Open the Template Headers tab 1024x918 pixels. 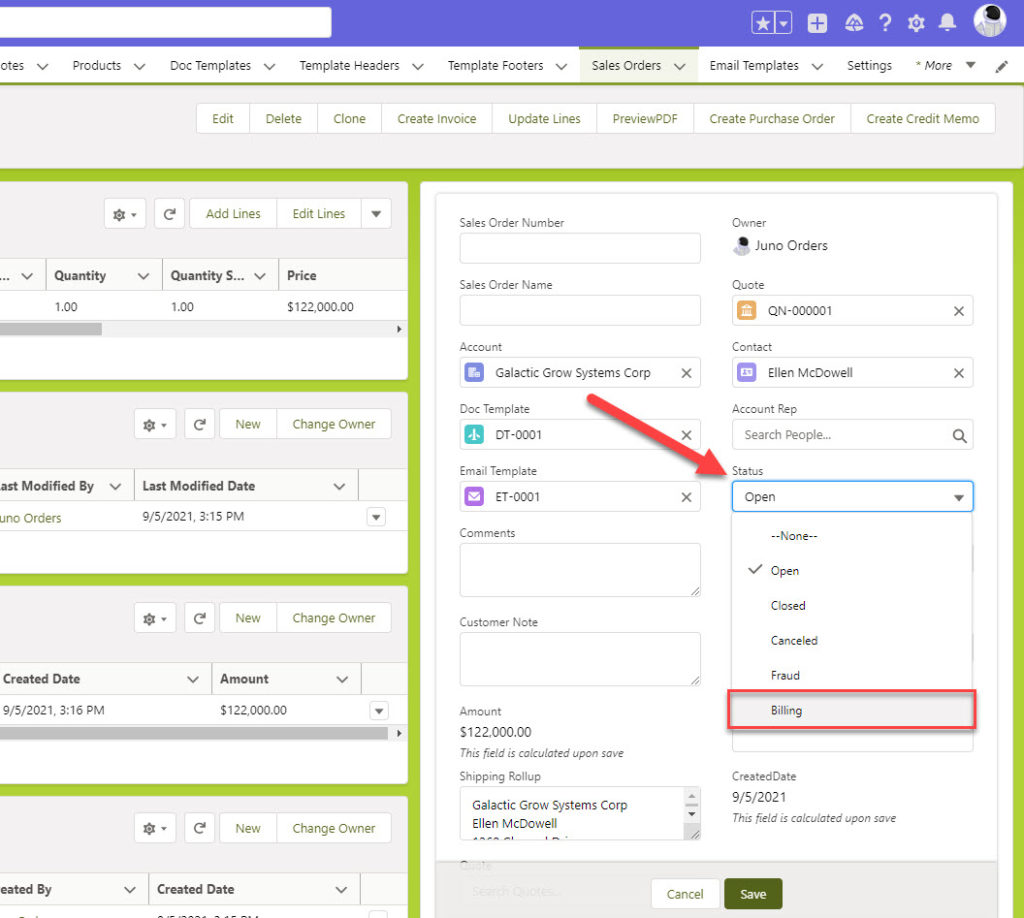pos(349,65)
